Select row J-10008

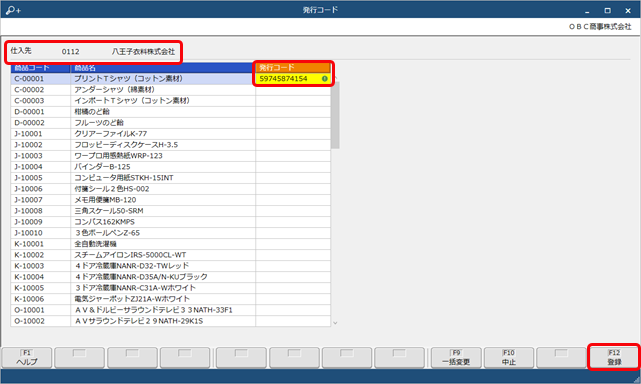click(170, 211)
